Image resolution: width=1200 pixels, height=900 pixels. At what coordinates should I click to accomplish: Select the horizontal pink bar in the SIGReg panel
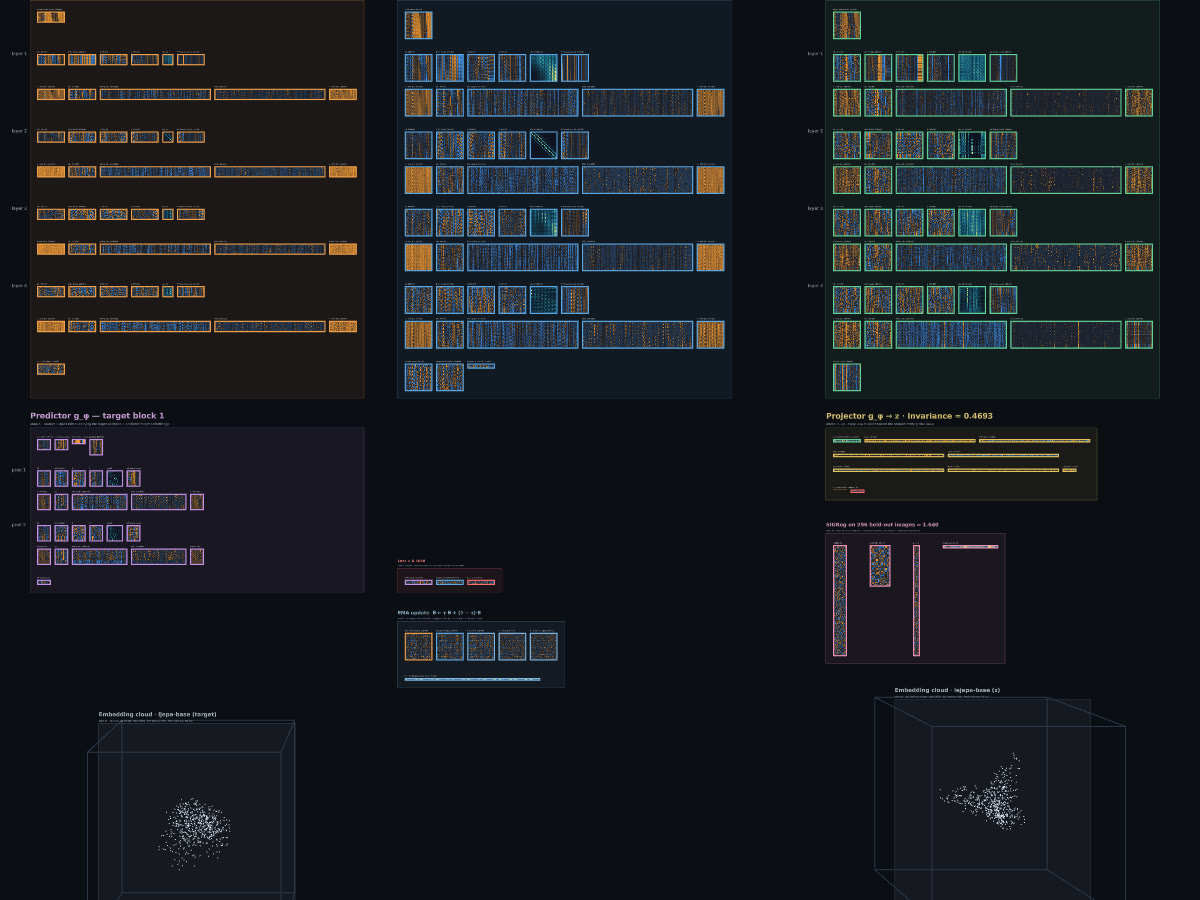pos(970,547)
